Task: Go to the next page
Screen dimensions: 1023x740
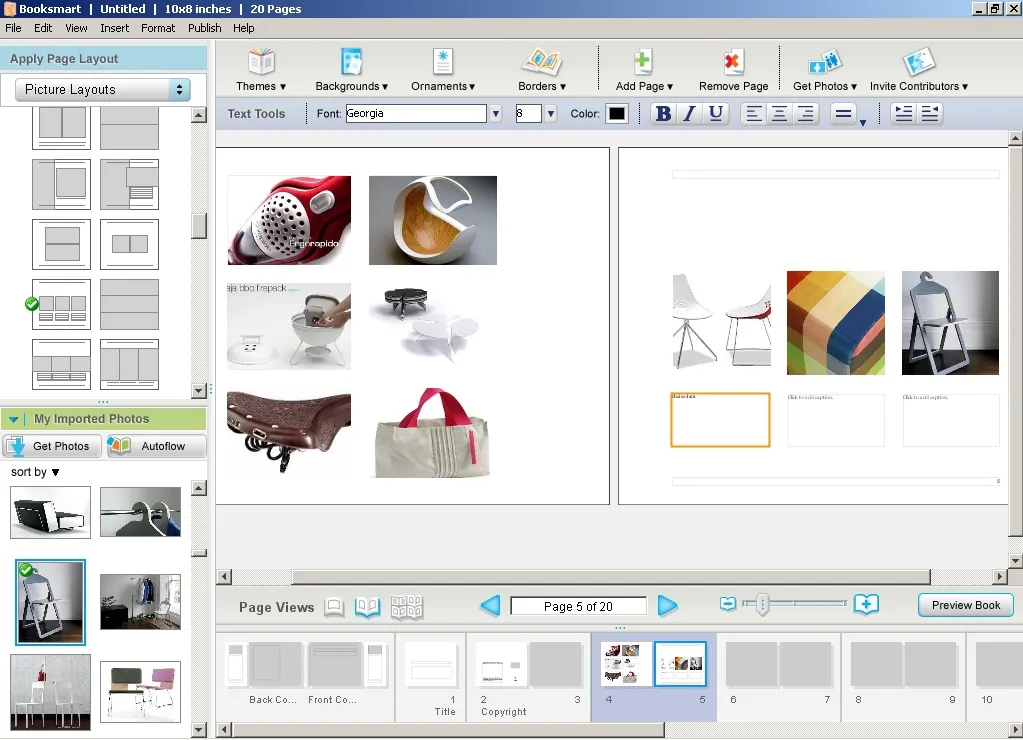Action: point(667,606)
